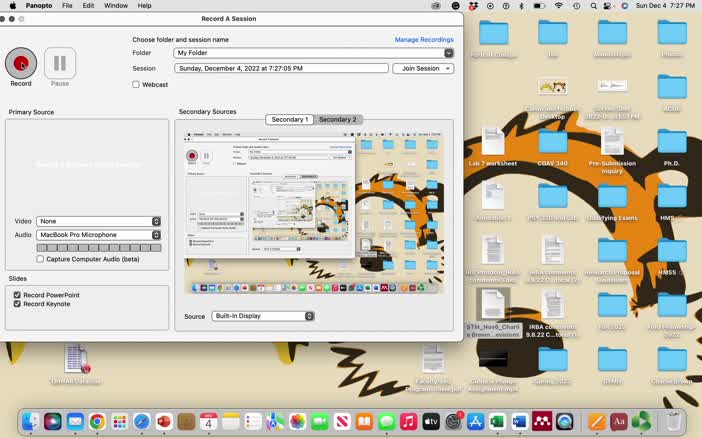Viewport: 702px width, 438px height.
Task: Open Mendeley from the Dock
Action: 542,421
